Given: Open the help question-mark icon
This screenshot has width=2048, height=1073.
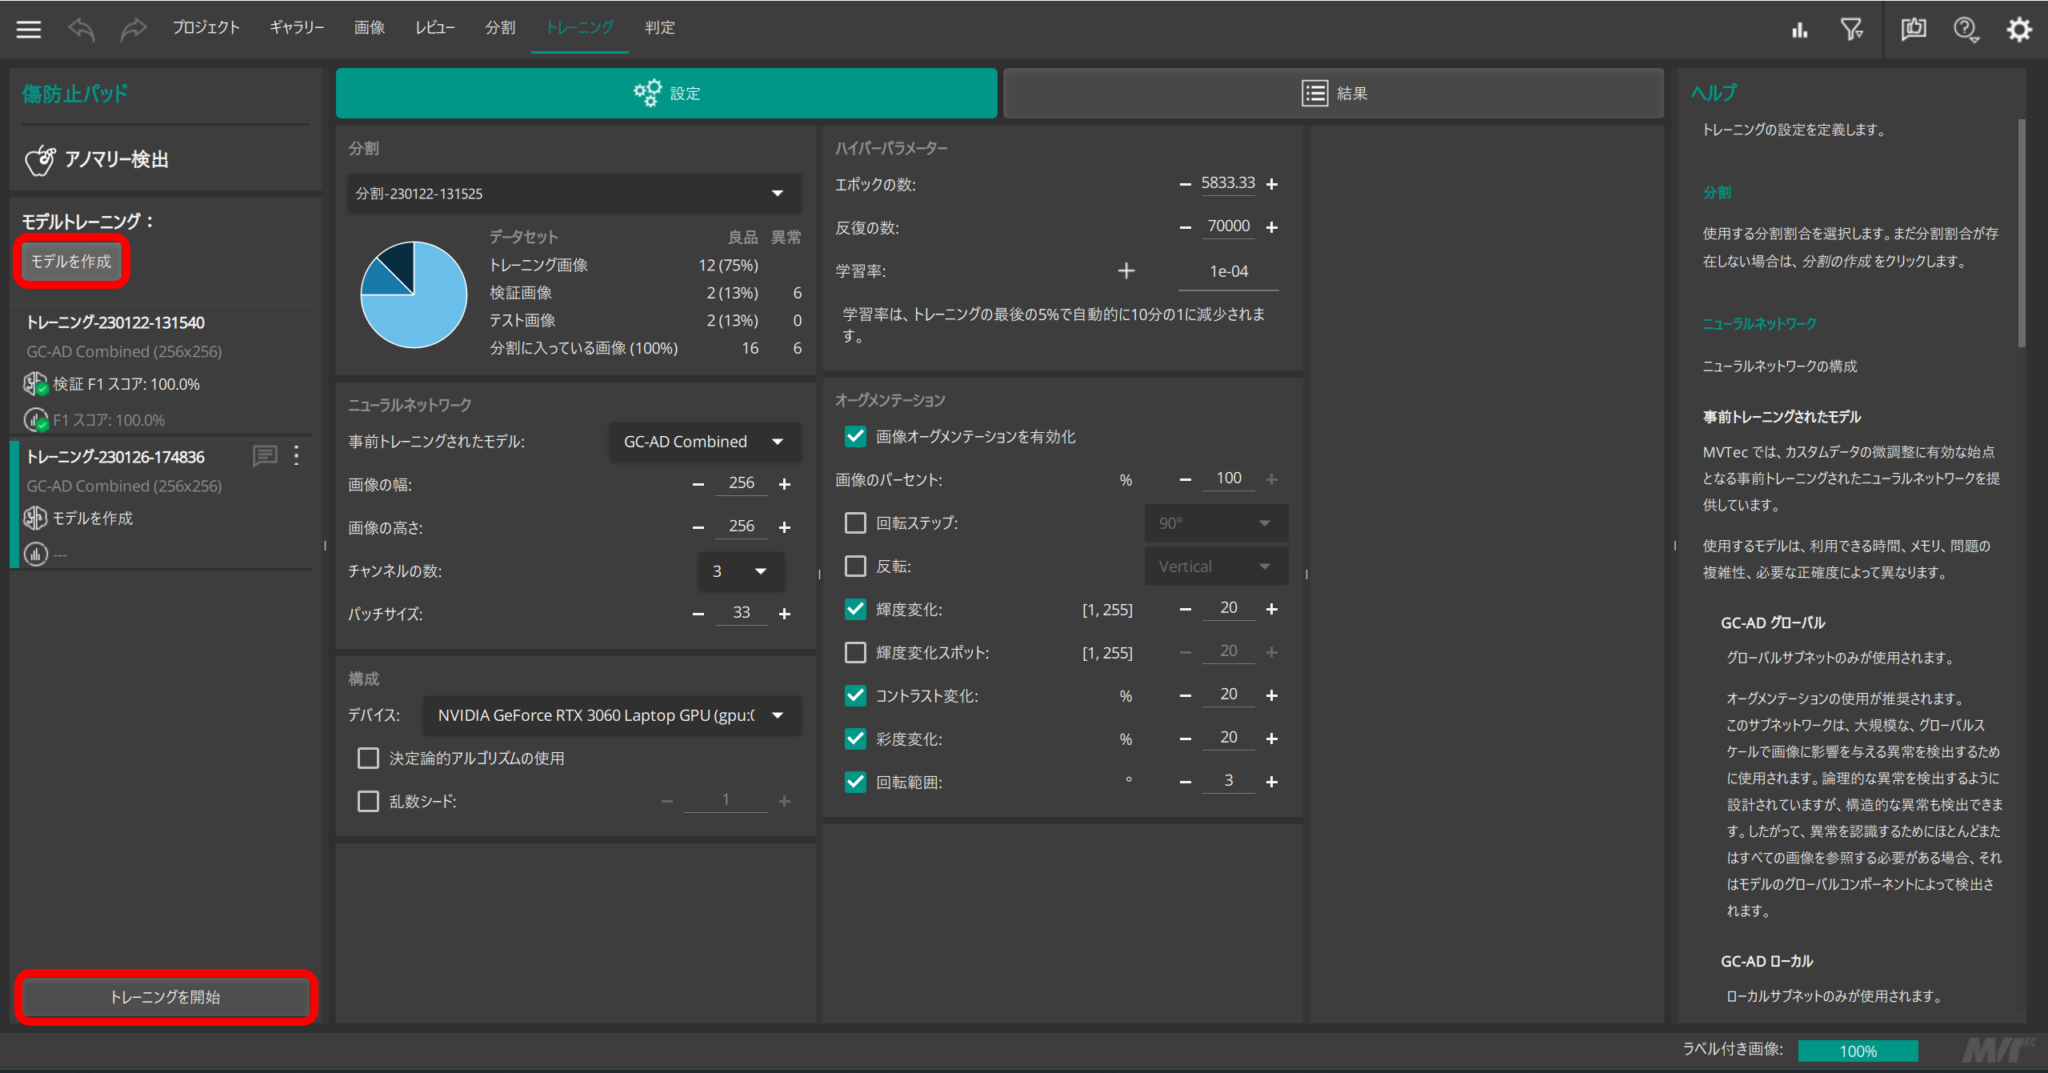Looking at the screenshot, I should pyautogui.click(x=1966, y=29).
